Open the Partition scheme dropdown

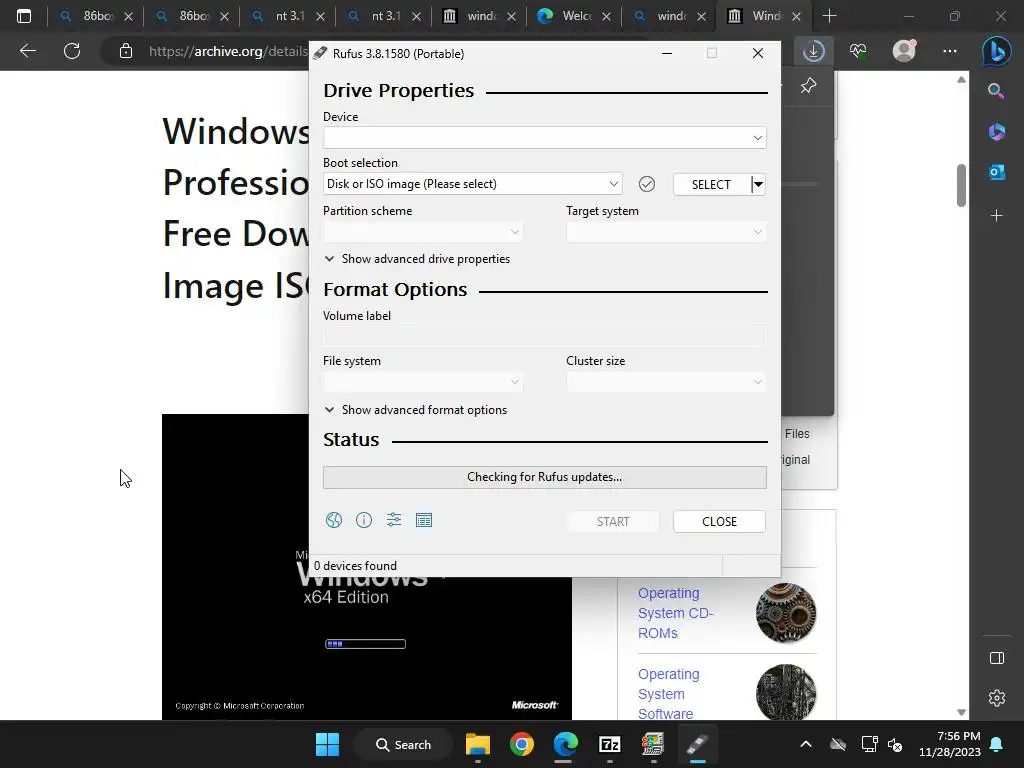(x=423, y=232)
